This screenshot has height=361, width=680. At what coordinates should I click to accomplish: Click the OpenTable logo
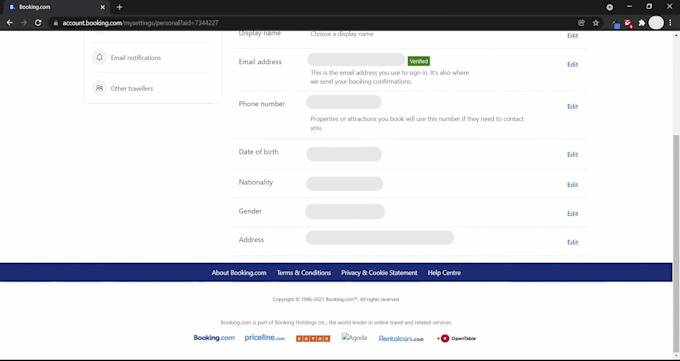457,338
